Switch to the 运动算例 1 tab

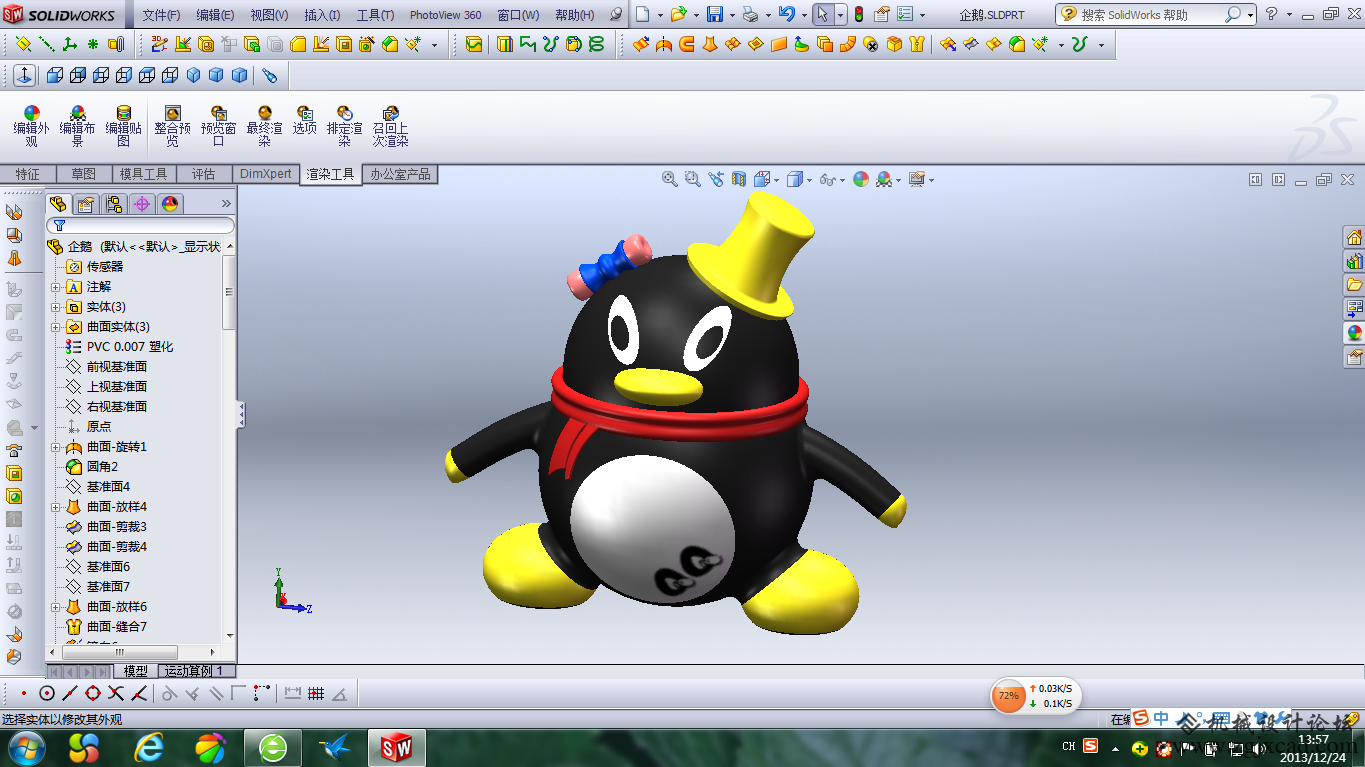click(x=197, y=671)
